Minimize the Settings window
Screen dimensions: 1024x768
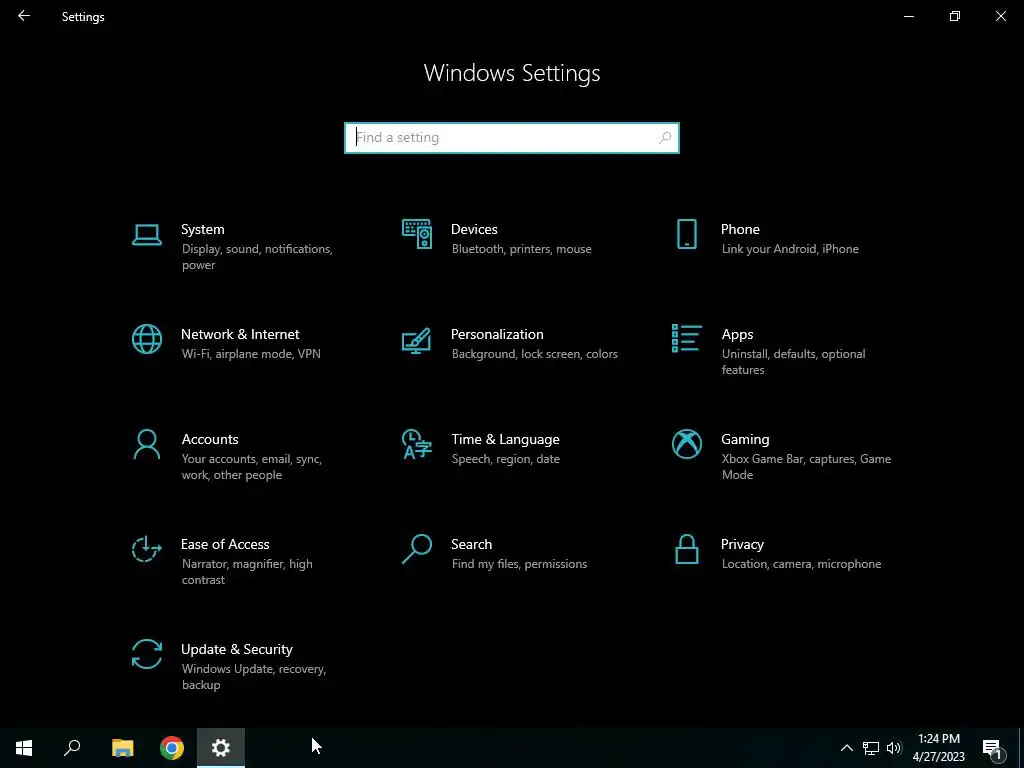[x=908, y=16]
